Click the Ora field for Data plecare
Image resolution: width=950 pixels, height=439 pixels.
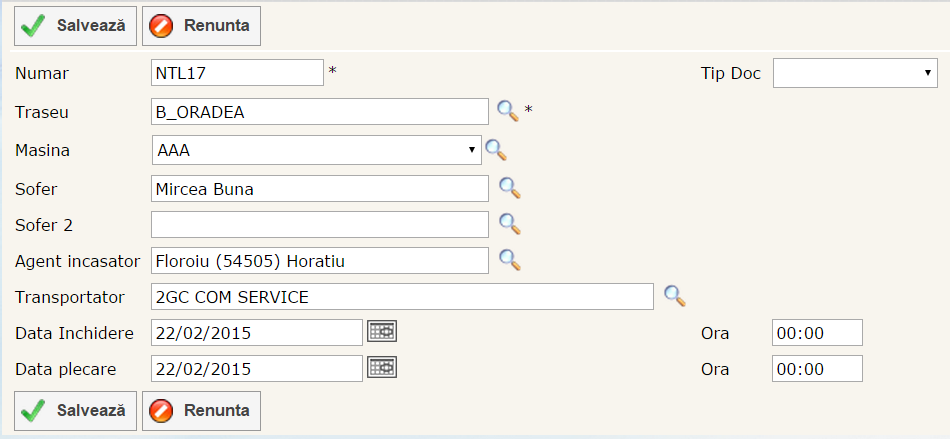pyautogui.click(x=816, y=369)
